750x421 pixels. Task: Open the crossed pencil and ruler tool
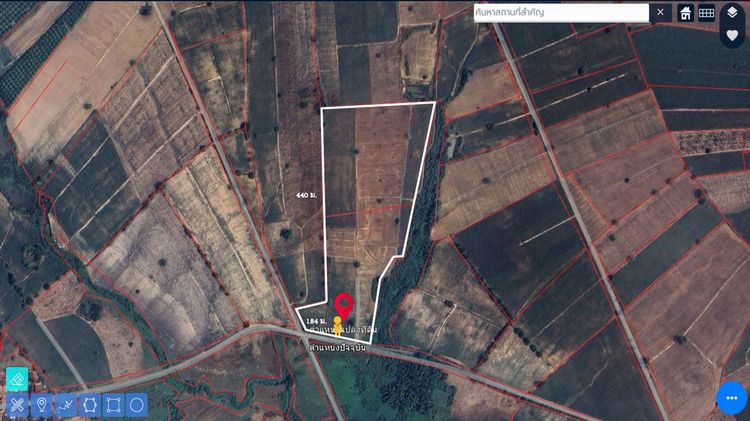point(17,405)
